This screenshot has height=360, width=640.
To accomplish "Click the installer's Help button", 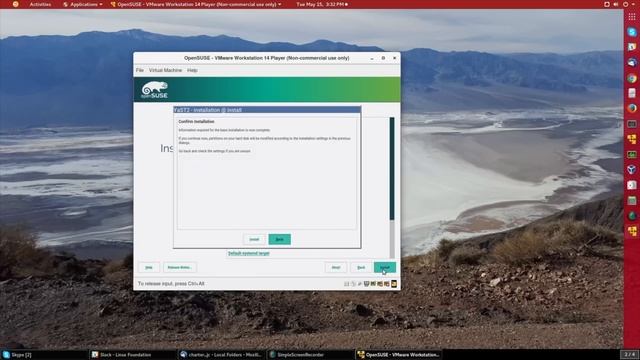I will 149,267.
